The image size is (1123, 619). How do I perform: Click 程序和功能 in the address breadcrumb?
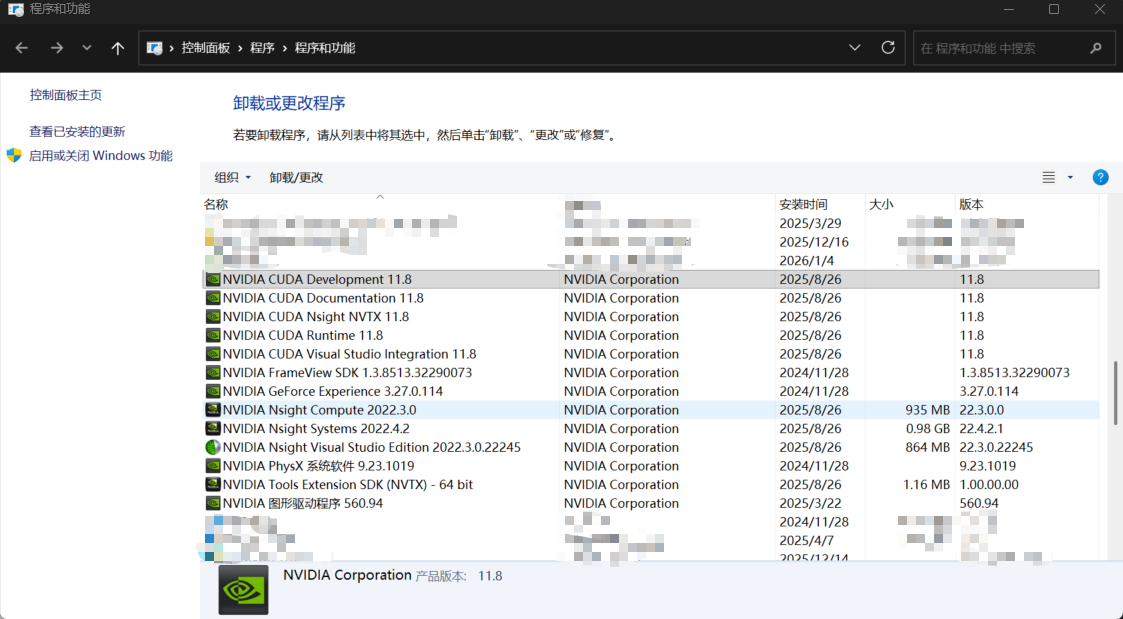324,48
